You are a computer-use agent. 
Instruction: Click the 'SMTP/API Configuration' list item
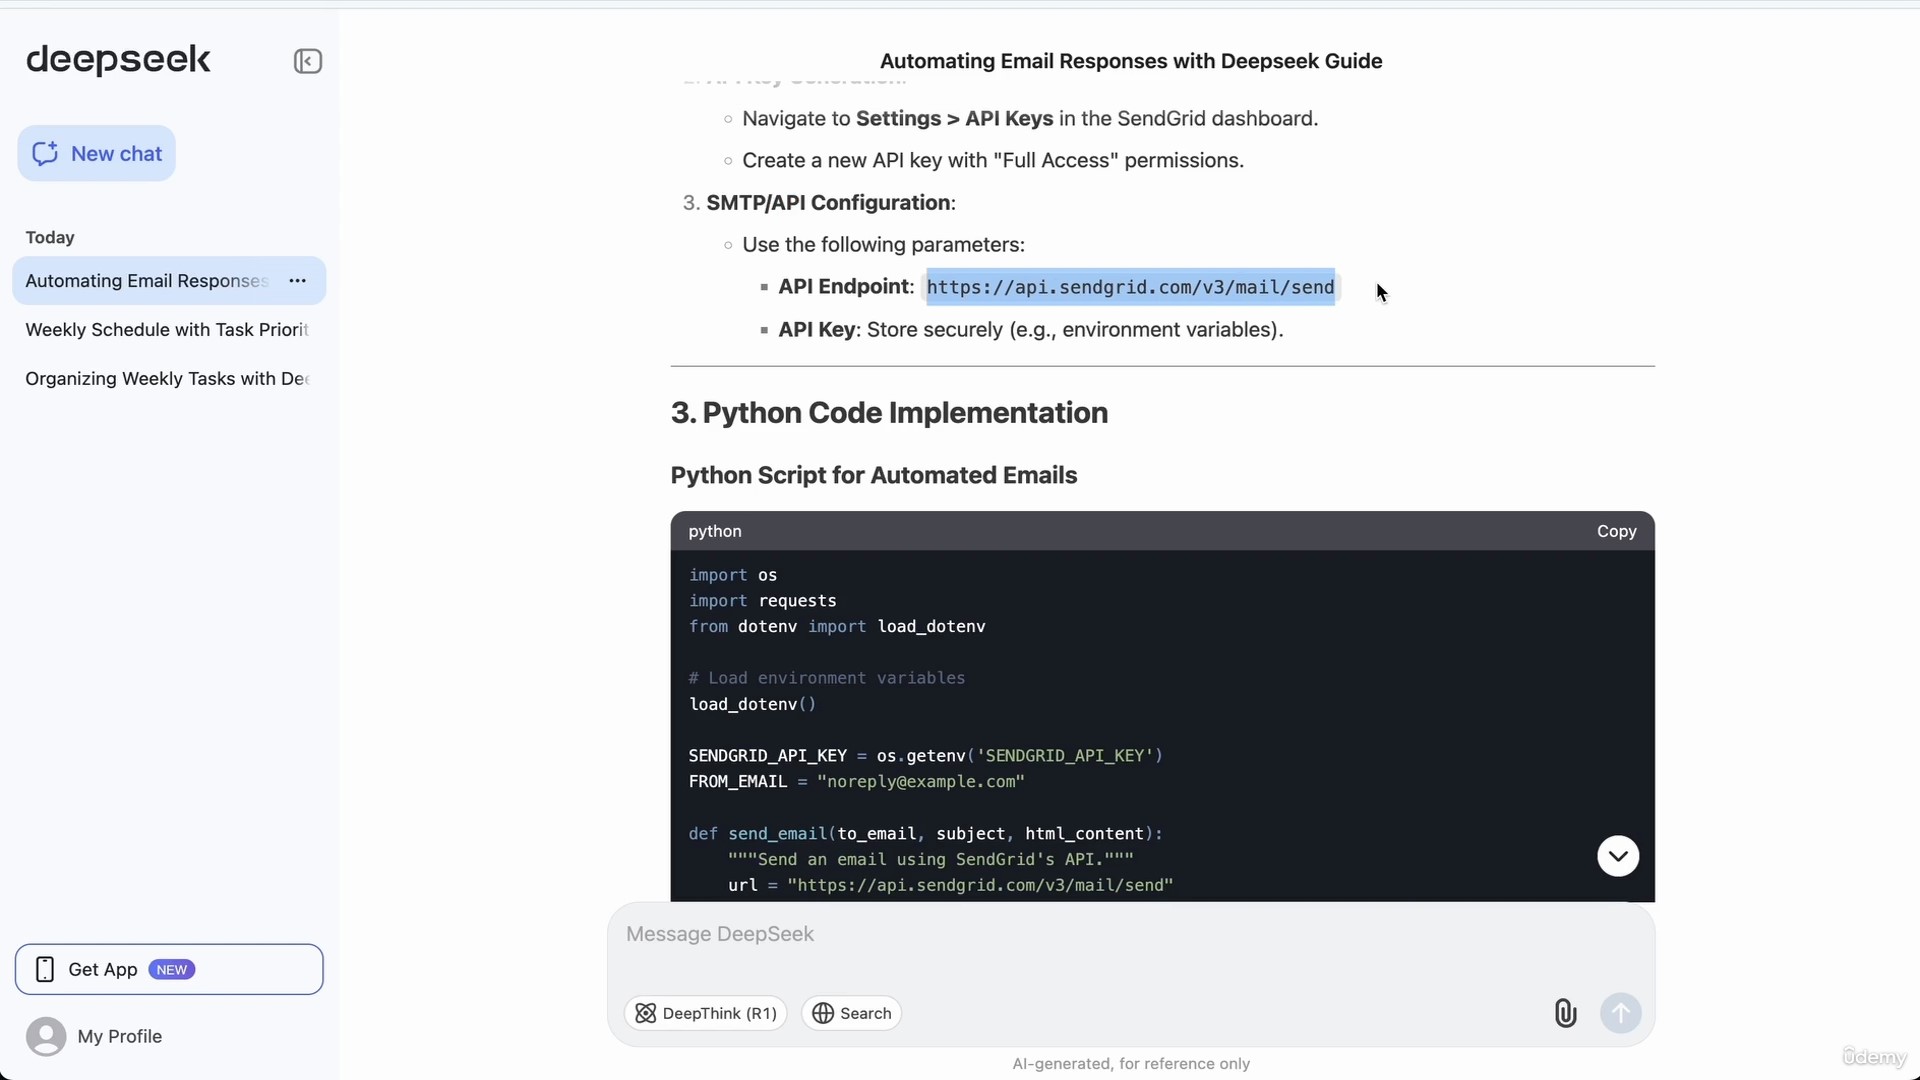830,203
